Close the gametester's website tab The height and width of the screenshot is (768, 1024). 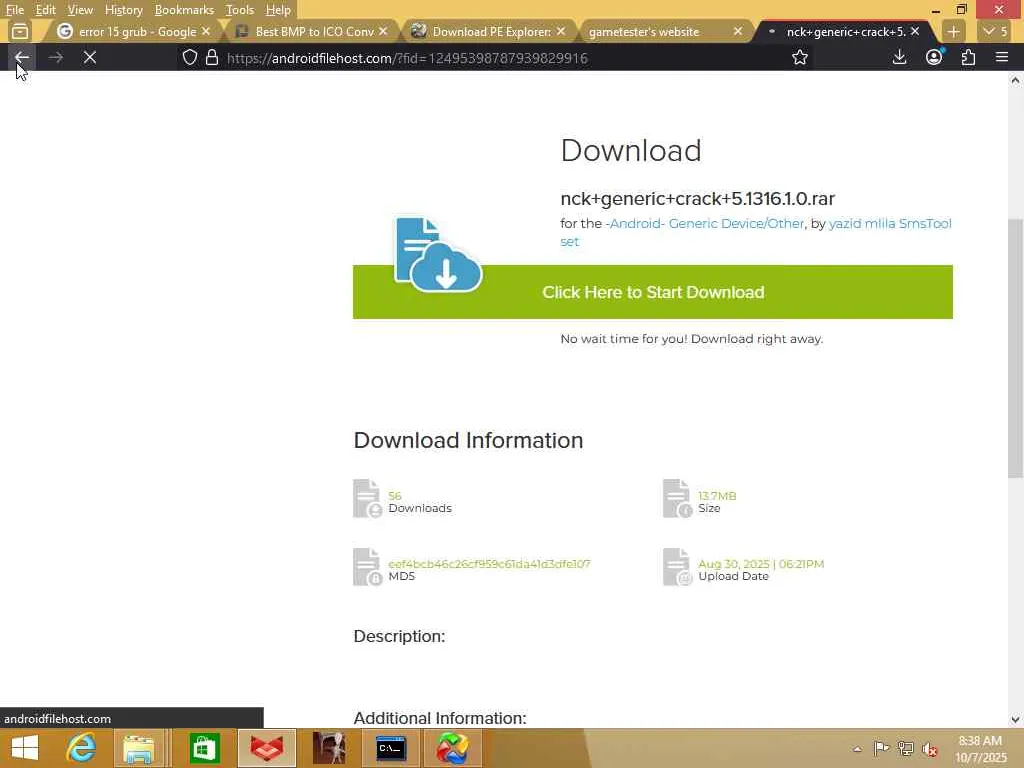coord(738,31)
